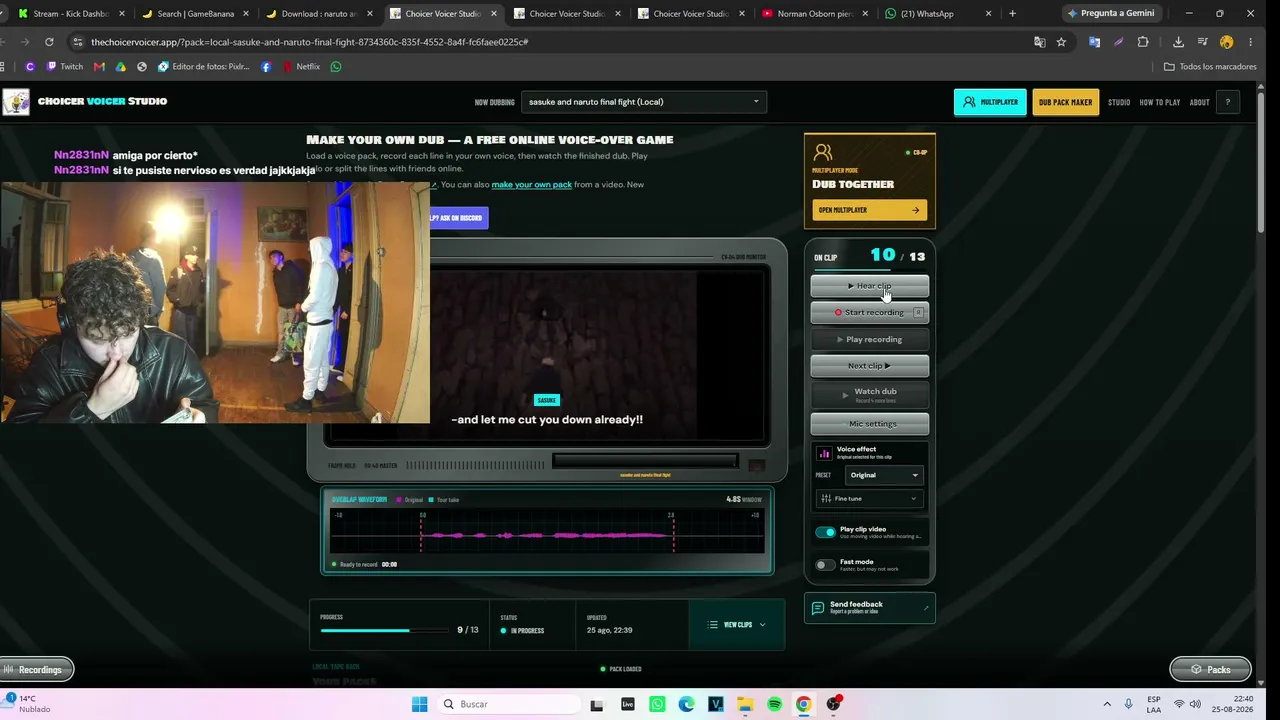This screenshot has height=720, width=1280.
Task: Switch to the Download : naruto tab
Action: 318,14
